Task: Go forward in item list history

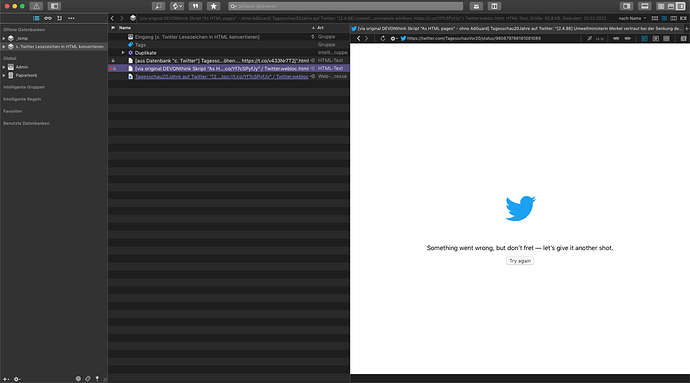Action: pyautogui.click(x=122, y=18)
